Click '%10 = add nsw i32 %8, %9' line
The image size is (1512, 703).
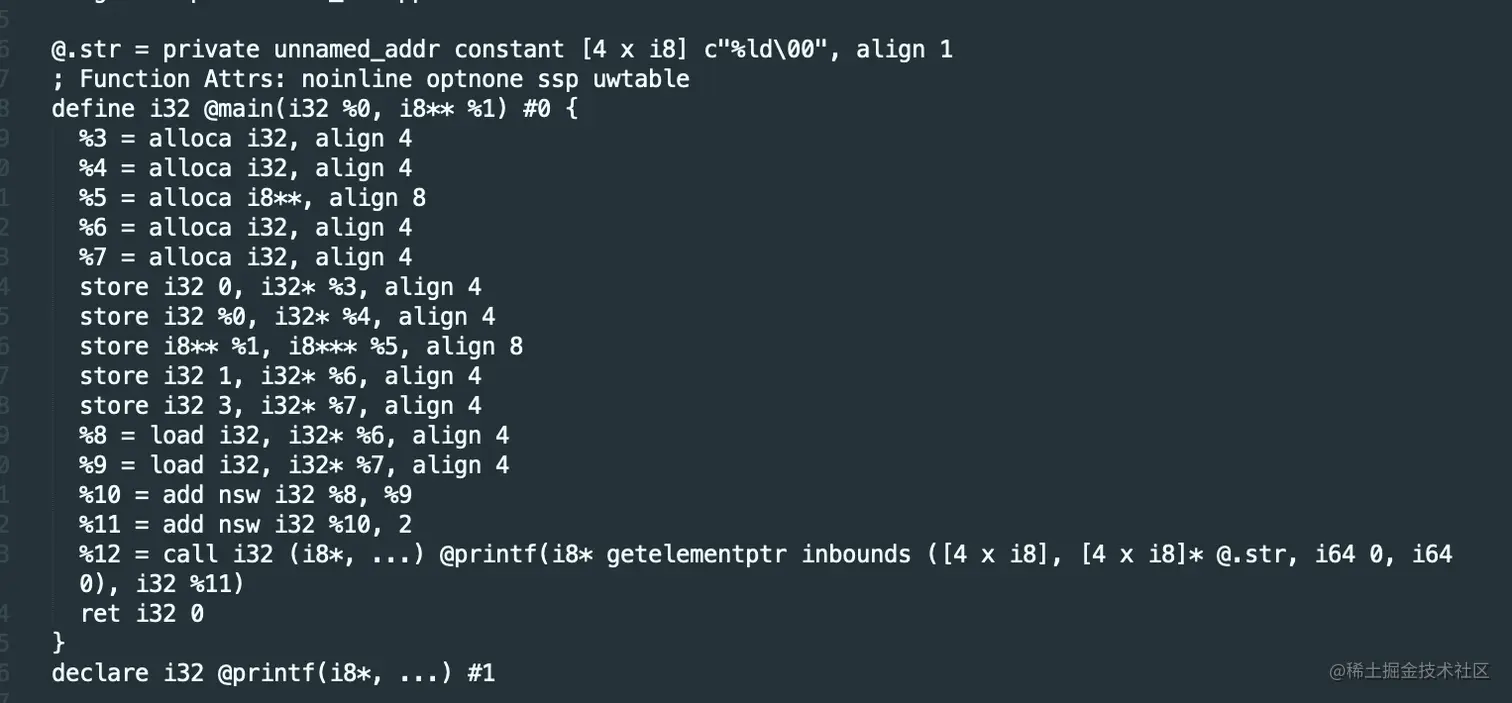(x=246, y=494)
